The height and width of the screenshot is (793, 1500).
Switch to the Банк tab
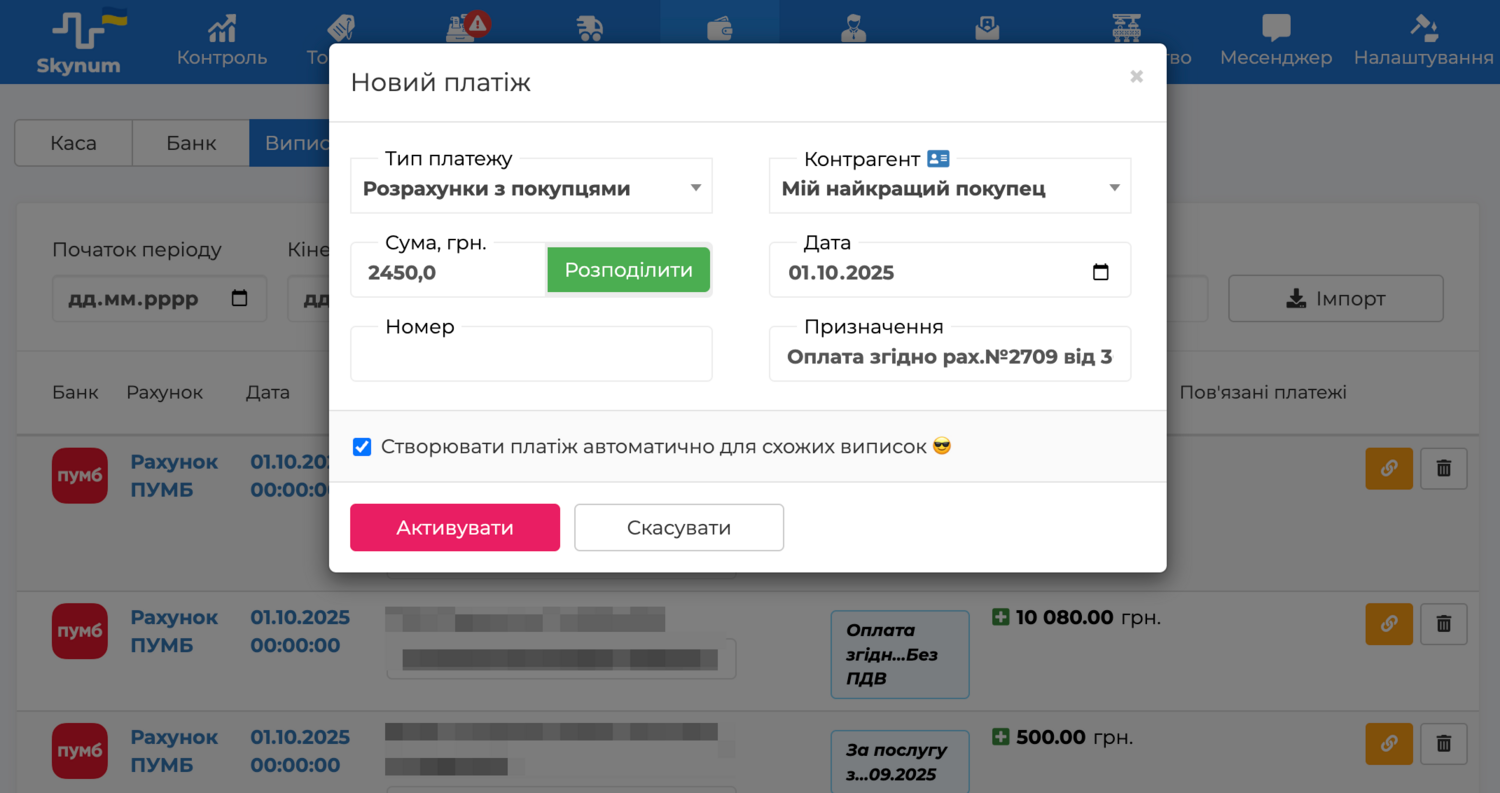[x=191, y=143]
